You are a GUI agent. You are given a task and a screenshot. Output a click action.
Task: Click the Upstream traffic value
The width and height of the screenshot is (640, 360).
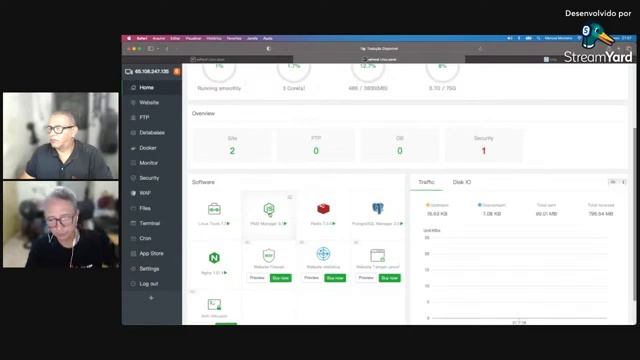(437, 214)
